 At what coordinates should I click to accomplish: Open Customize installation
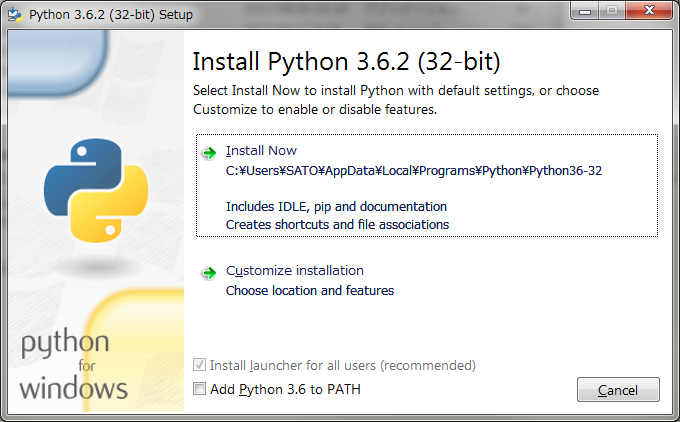click(295, 271)
